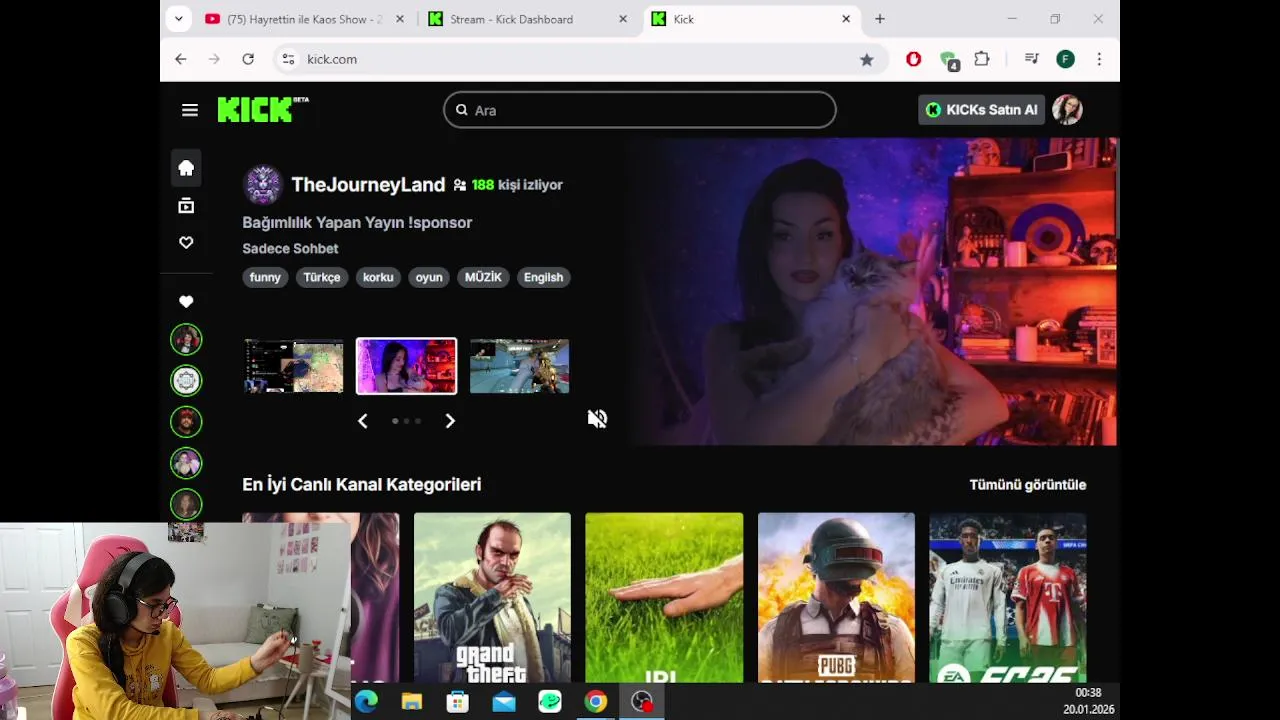Viewport: 1280px width, 720px height.
Task: Bookmark this page with star icon
Action: [x=866, y=59]
